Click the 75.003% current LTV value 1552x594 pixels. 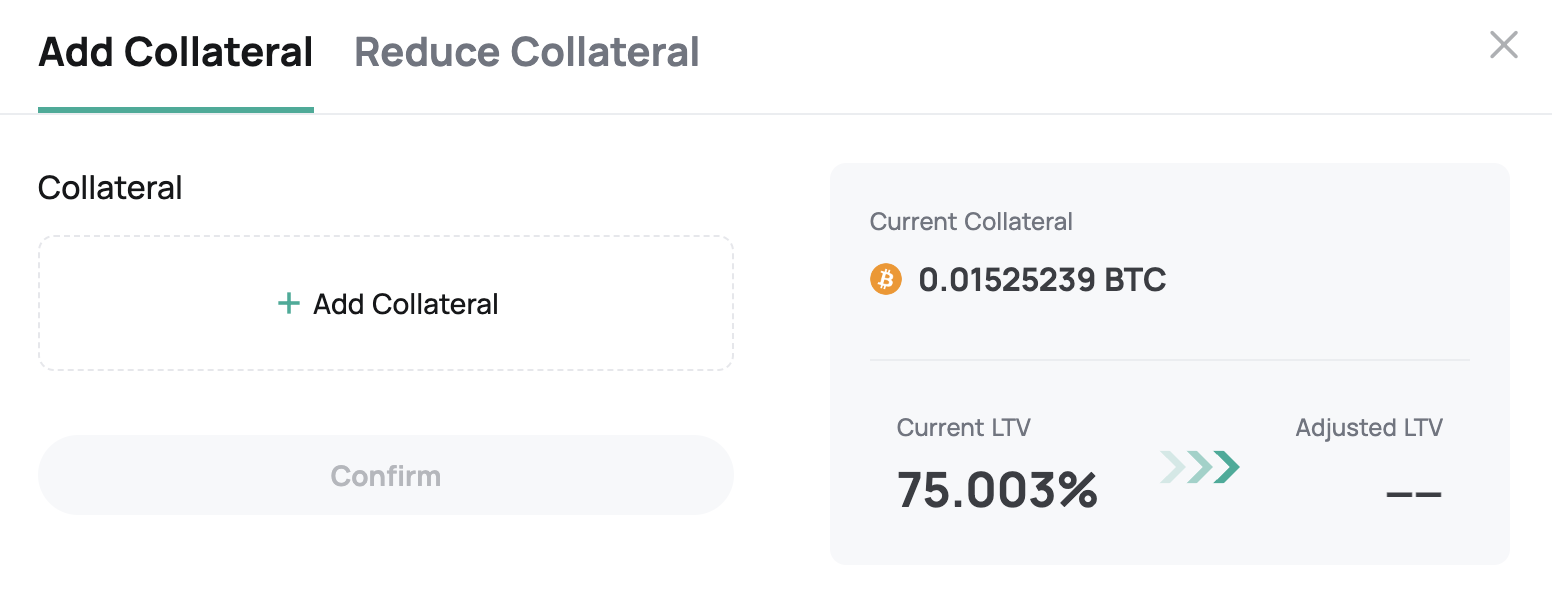[x=997, y=490]
